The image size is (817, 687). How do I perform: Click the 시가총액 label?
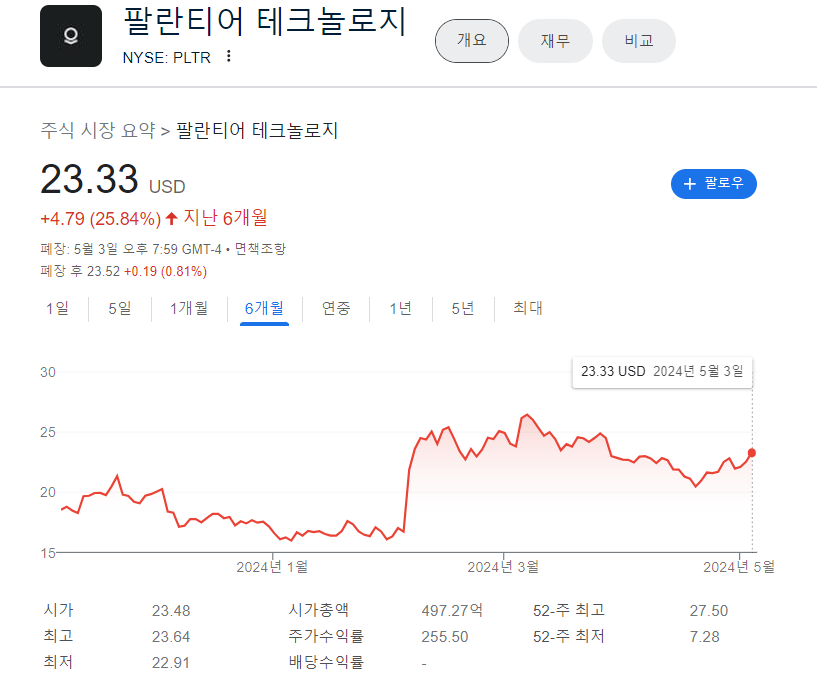(x=319, y=610)
